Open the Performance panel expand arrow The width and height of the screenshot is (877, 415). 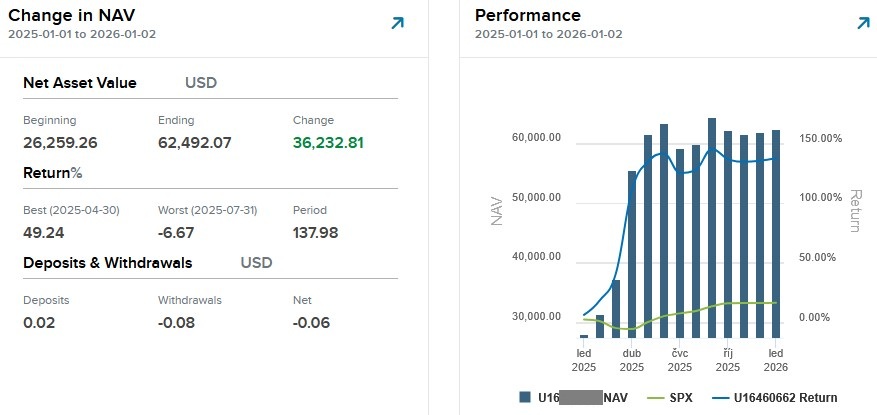(863, 23)
